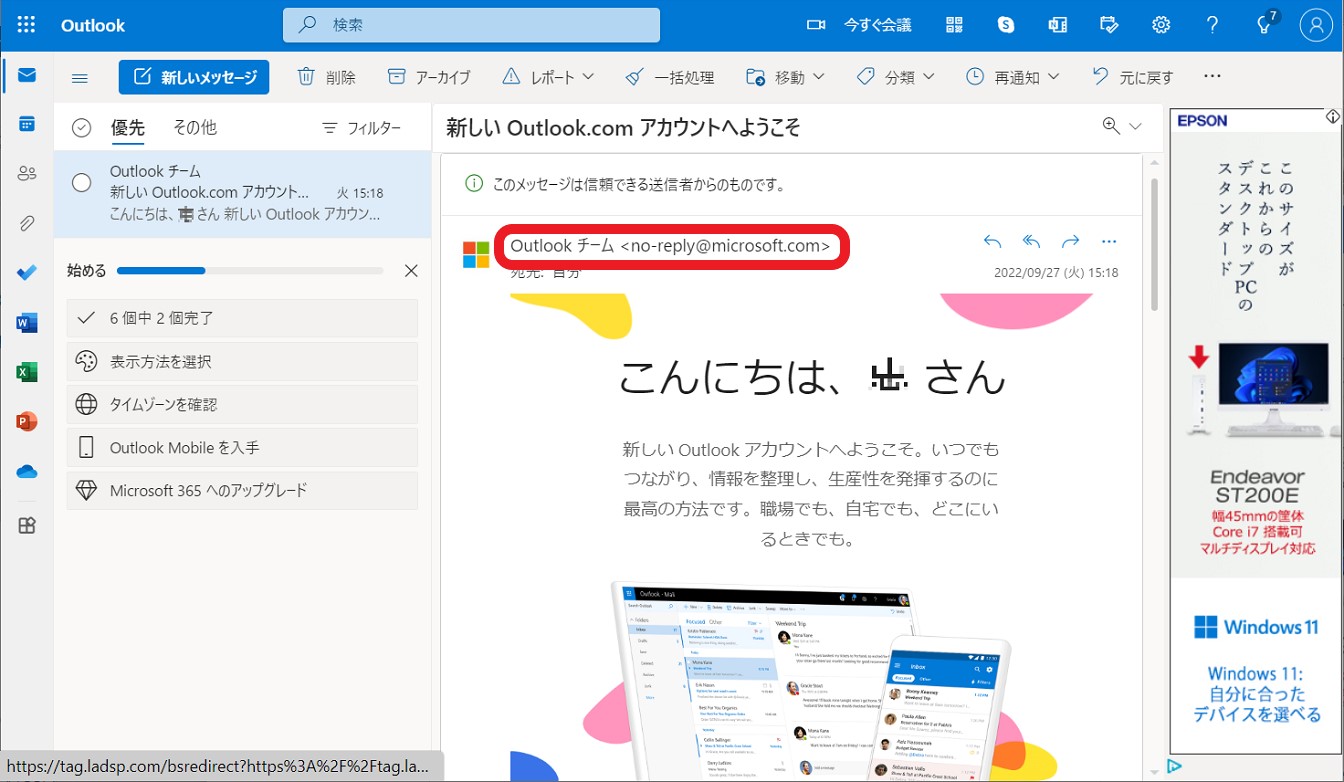This screenshot has height=782, width=1344.
Task: Launch Excel from the sidebar
Action: tap(27, 372)
